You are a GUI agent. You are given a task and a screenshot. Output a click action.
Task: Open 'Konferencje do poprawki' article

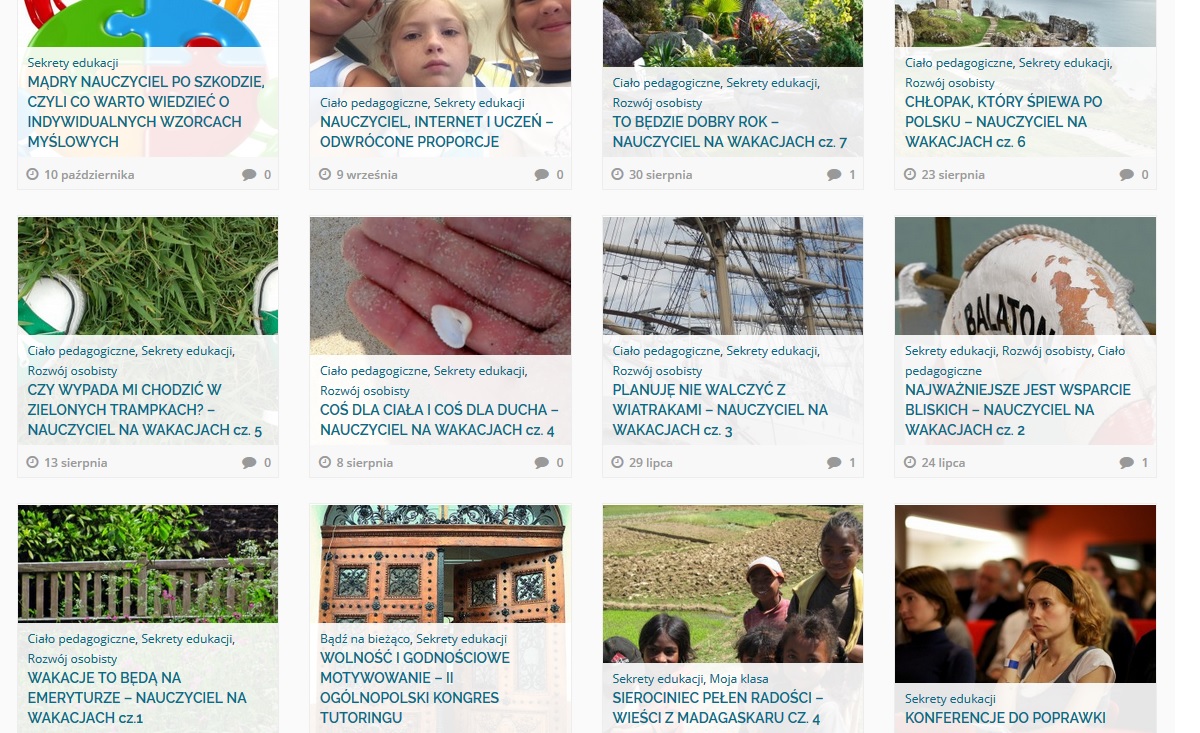[1005, 718]
